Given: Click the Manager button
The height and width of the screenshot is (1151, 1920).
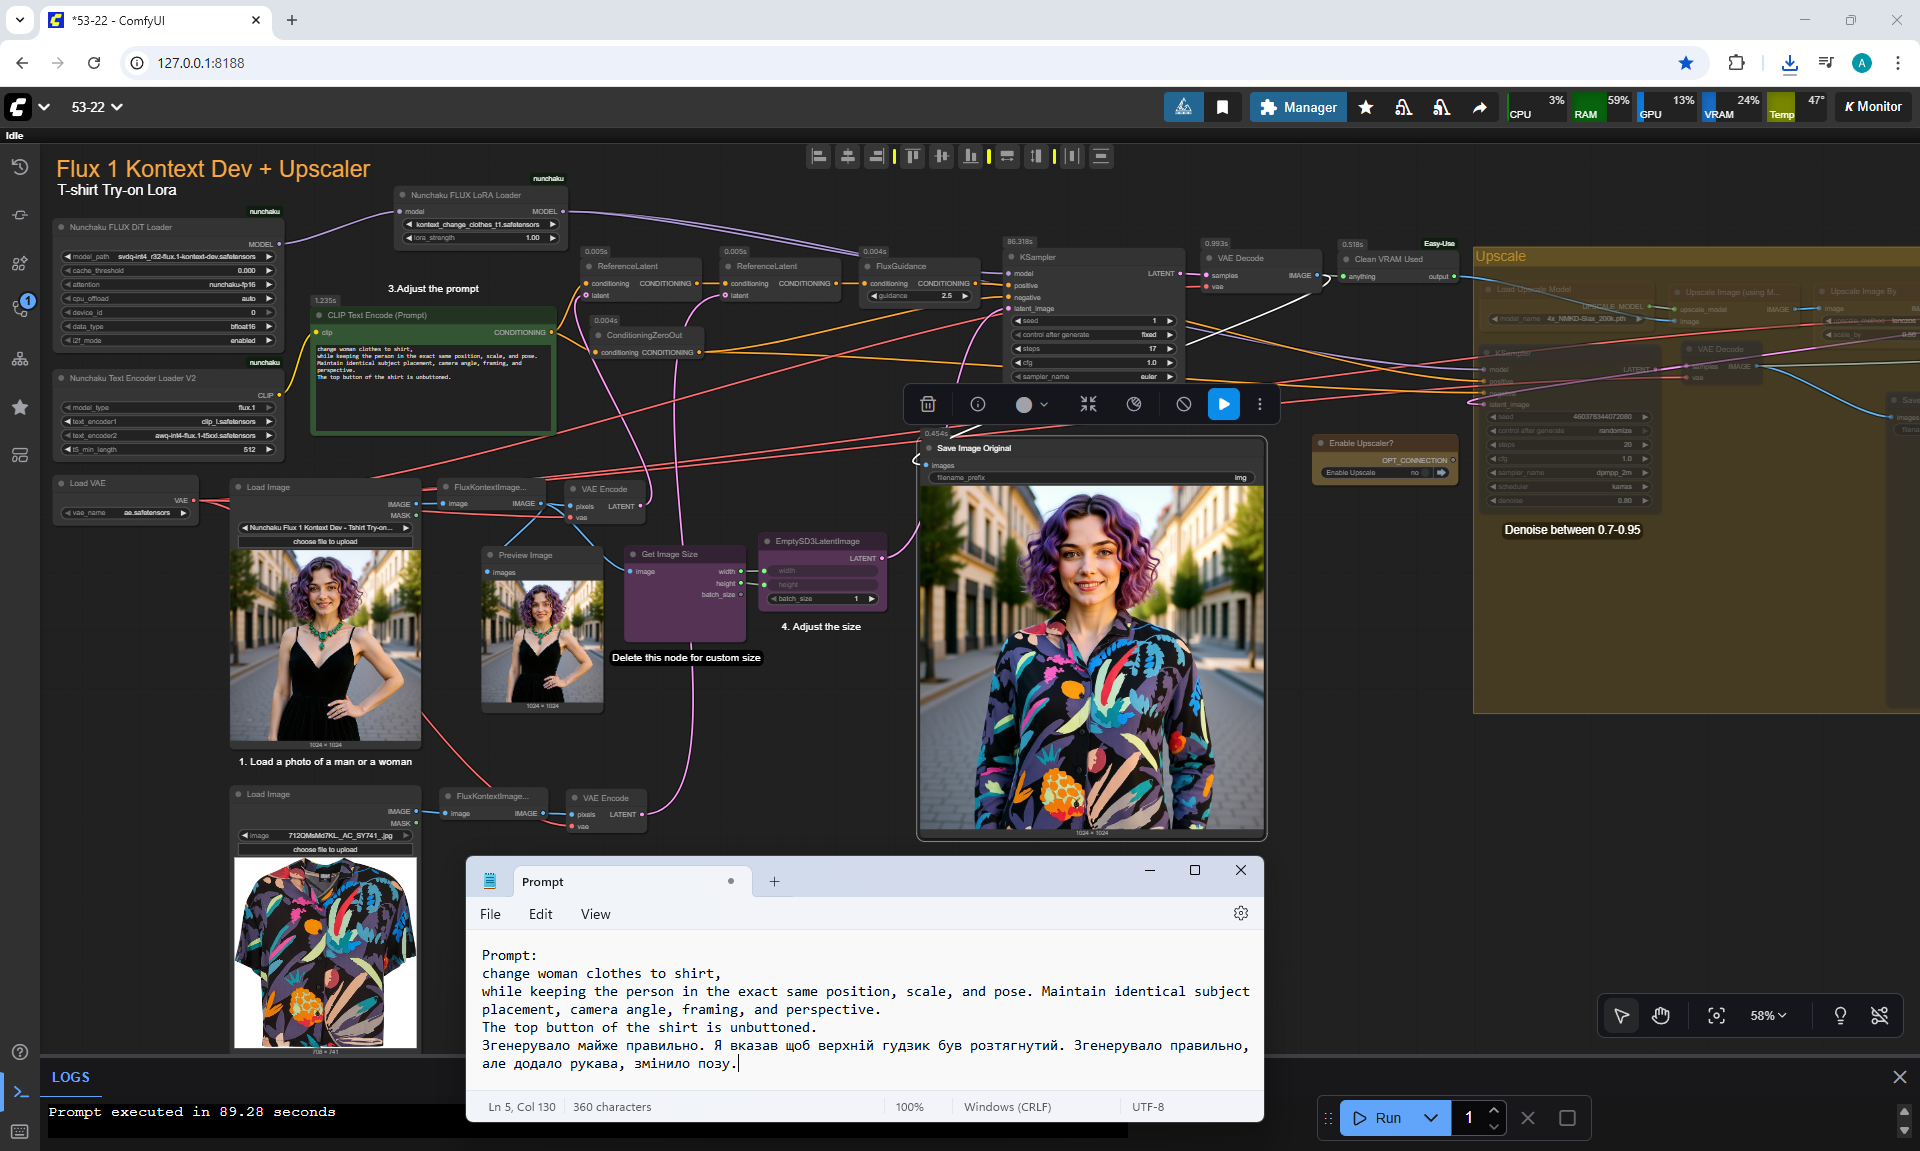Looking at the screenshot, I should pos(1298,107).
